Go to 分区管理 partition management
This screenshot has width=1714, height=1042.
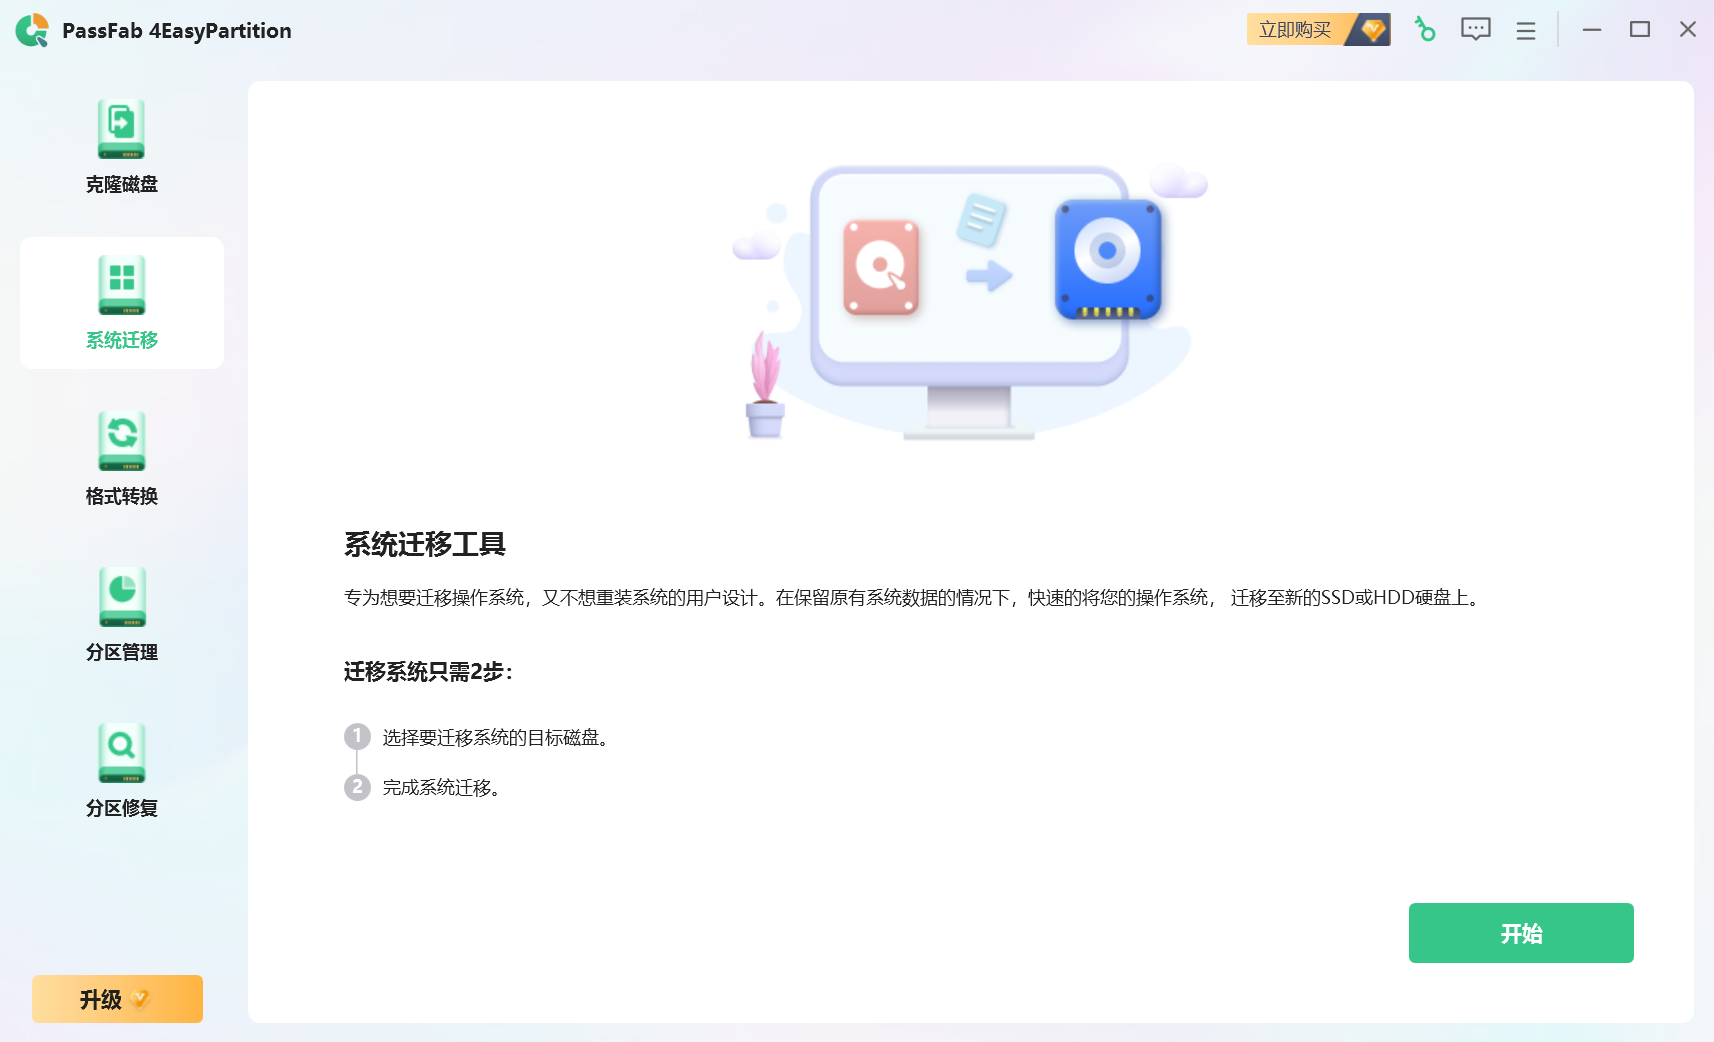122,615
